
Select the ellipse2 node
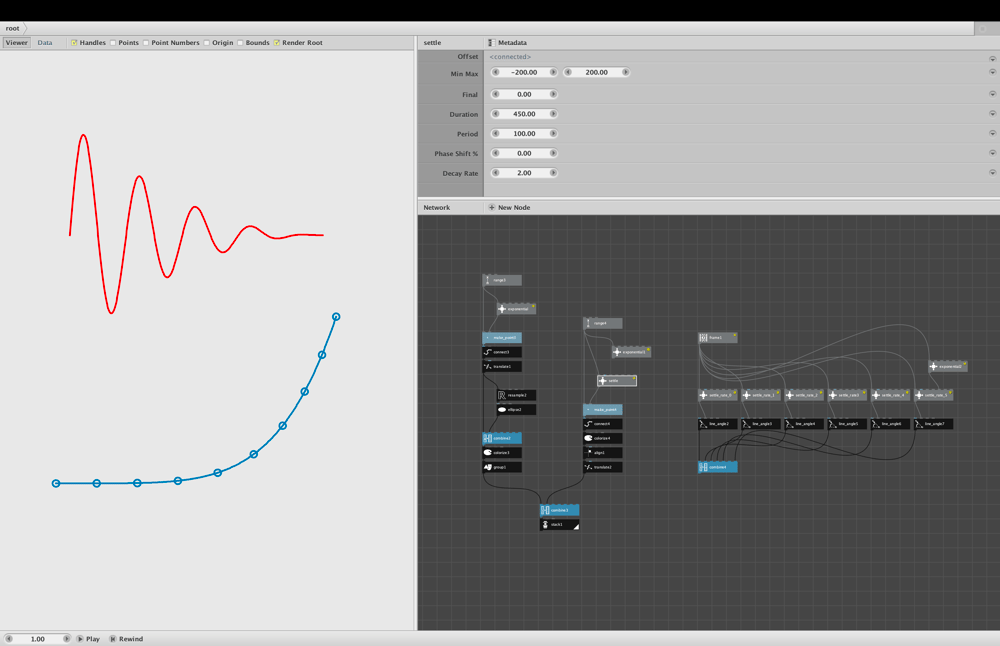(517, 409)
